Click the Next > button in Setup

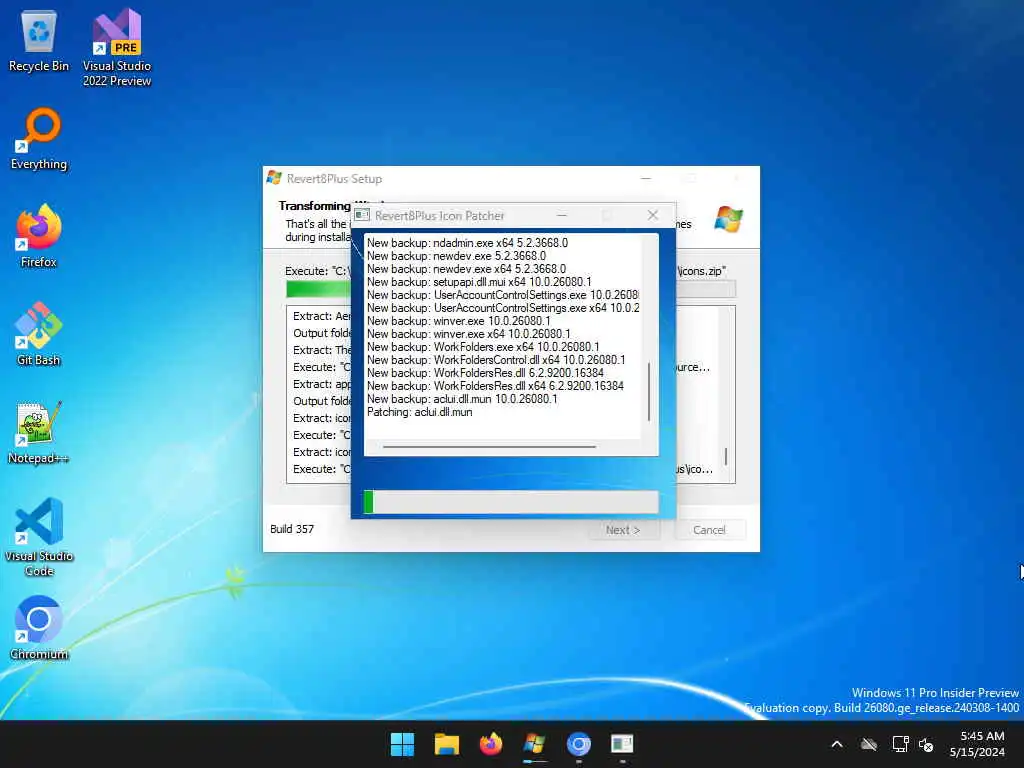(623, 530)
